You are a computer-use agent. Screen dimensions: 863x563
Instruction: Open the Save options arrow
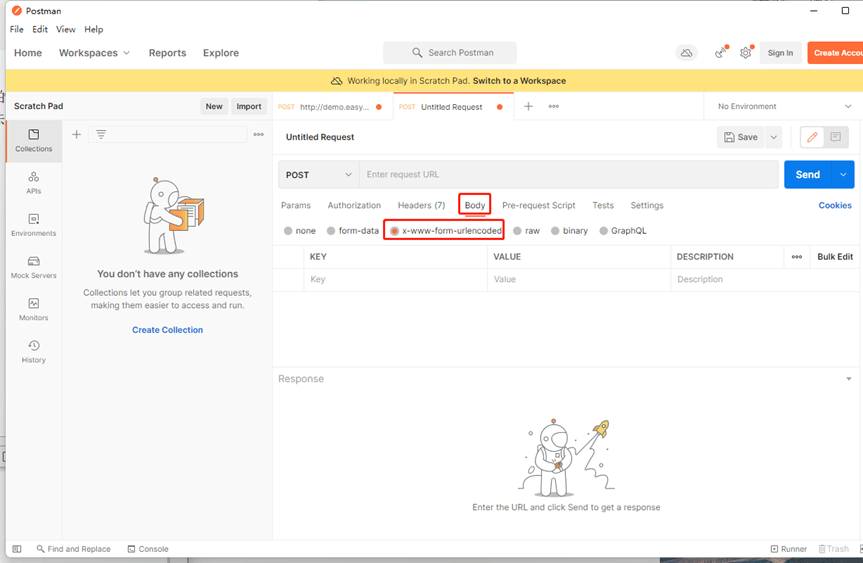(773, 137)
